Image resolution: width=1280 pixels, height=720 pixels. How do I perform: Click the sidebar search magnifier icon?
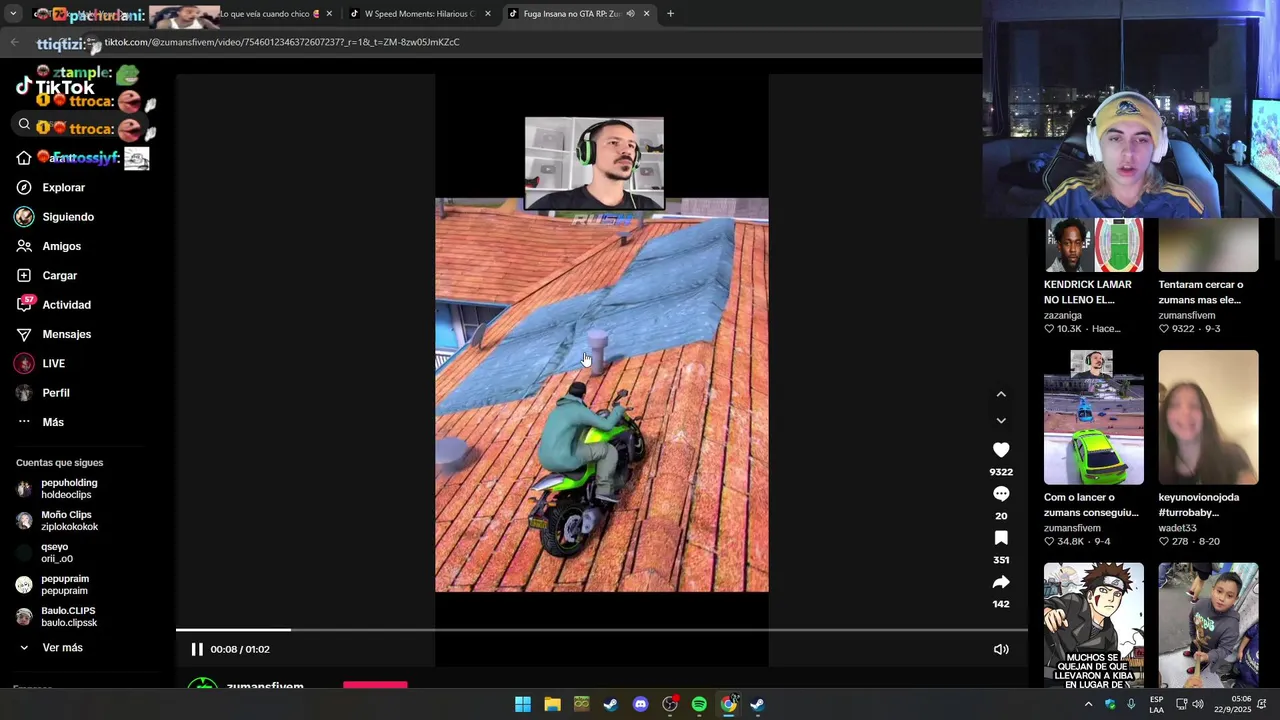[24, 124]
